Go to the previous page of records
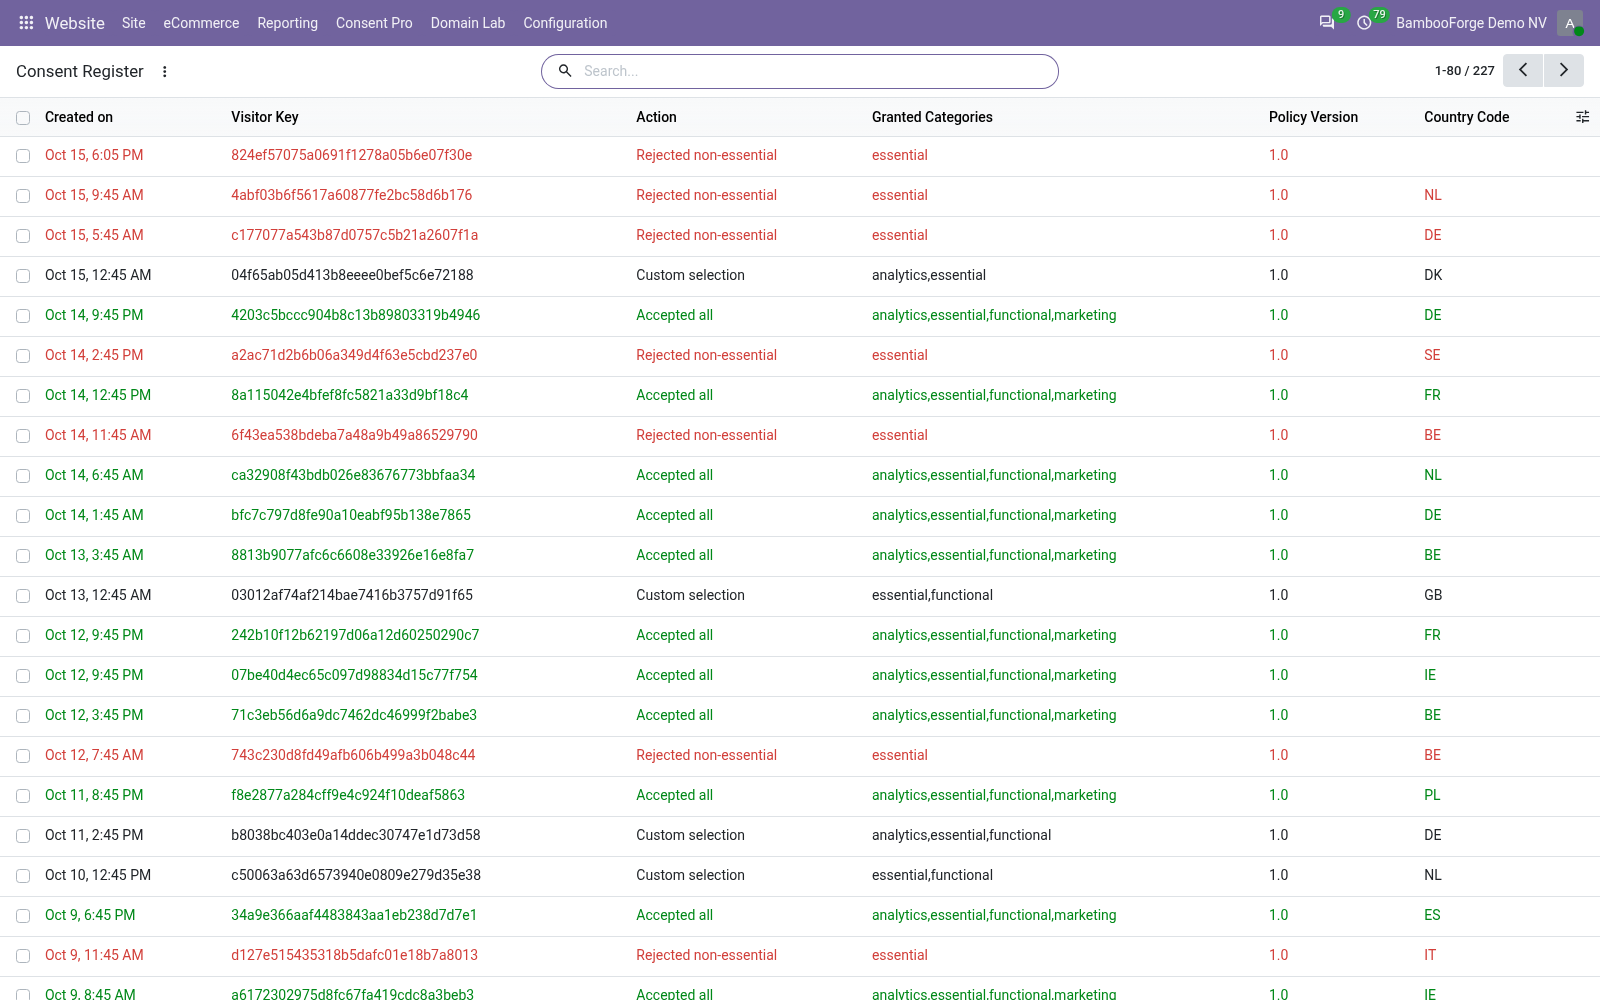The image size is (1600, 1000). [1523, 71]
